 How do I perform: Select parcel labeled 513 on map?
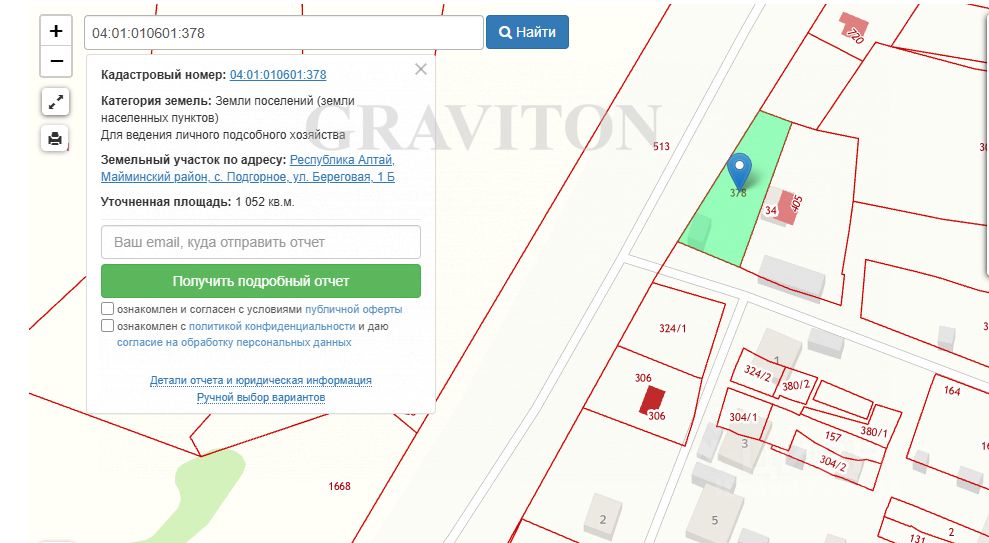tap(661, 146)
